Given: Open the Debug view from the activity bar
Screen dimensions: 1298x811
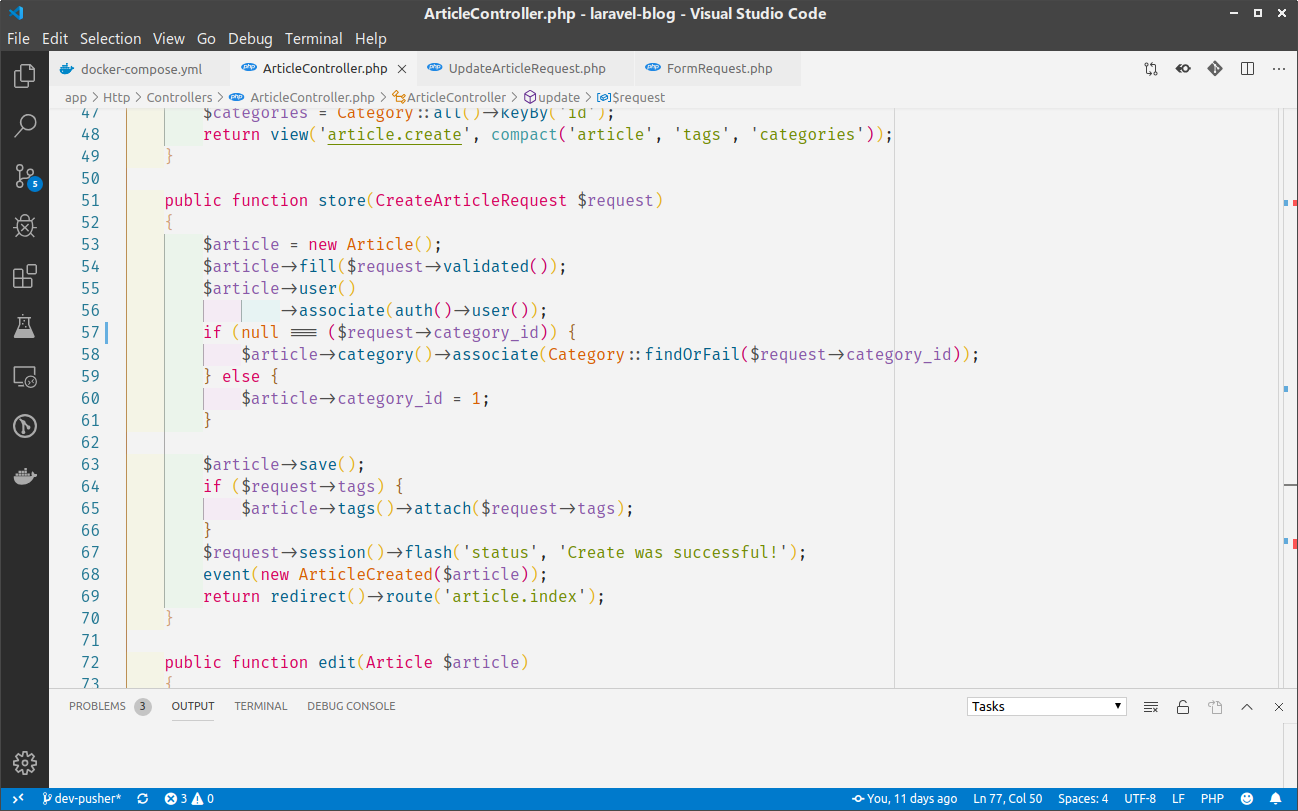Looking at the screenshot, I should [25, 226].
